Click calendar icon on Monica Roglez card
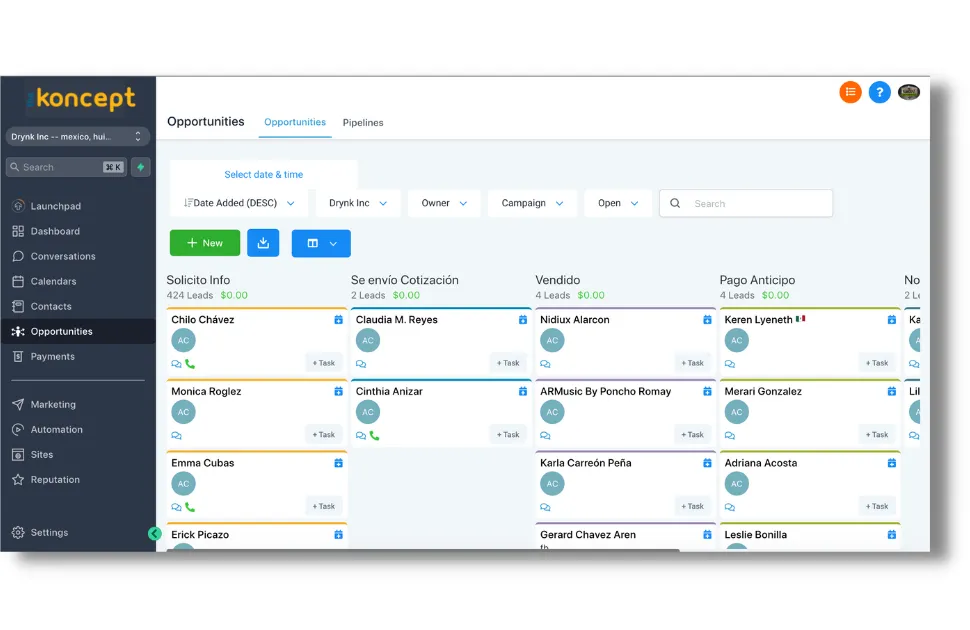The height and width of the screenshot is (630, 970). pyautogui.click(x=338, y=392)
